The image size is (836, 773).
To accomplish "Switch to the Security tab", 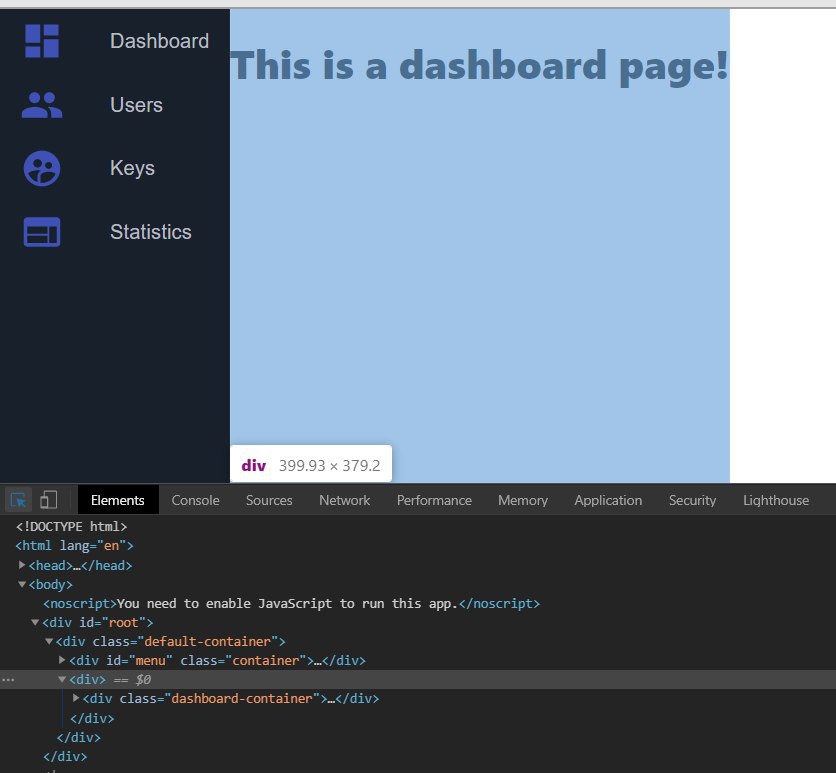I will (x=693, y=500).
